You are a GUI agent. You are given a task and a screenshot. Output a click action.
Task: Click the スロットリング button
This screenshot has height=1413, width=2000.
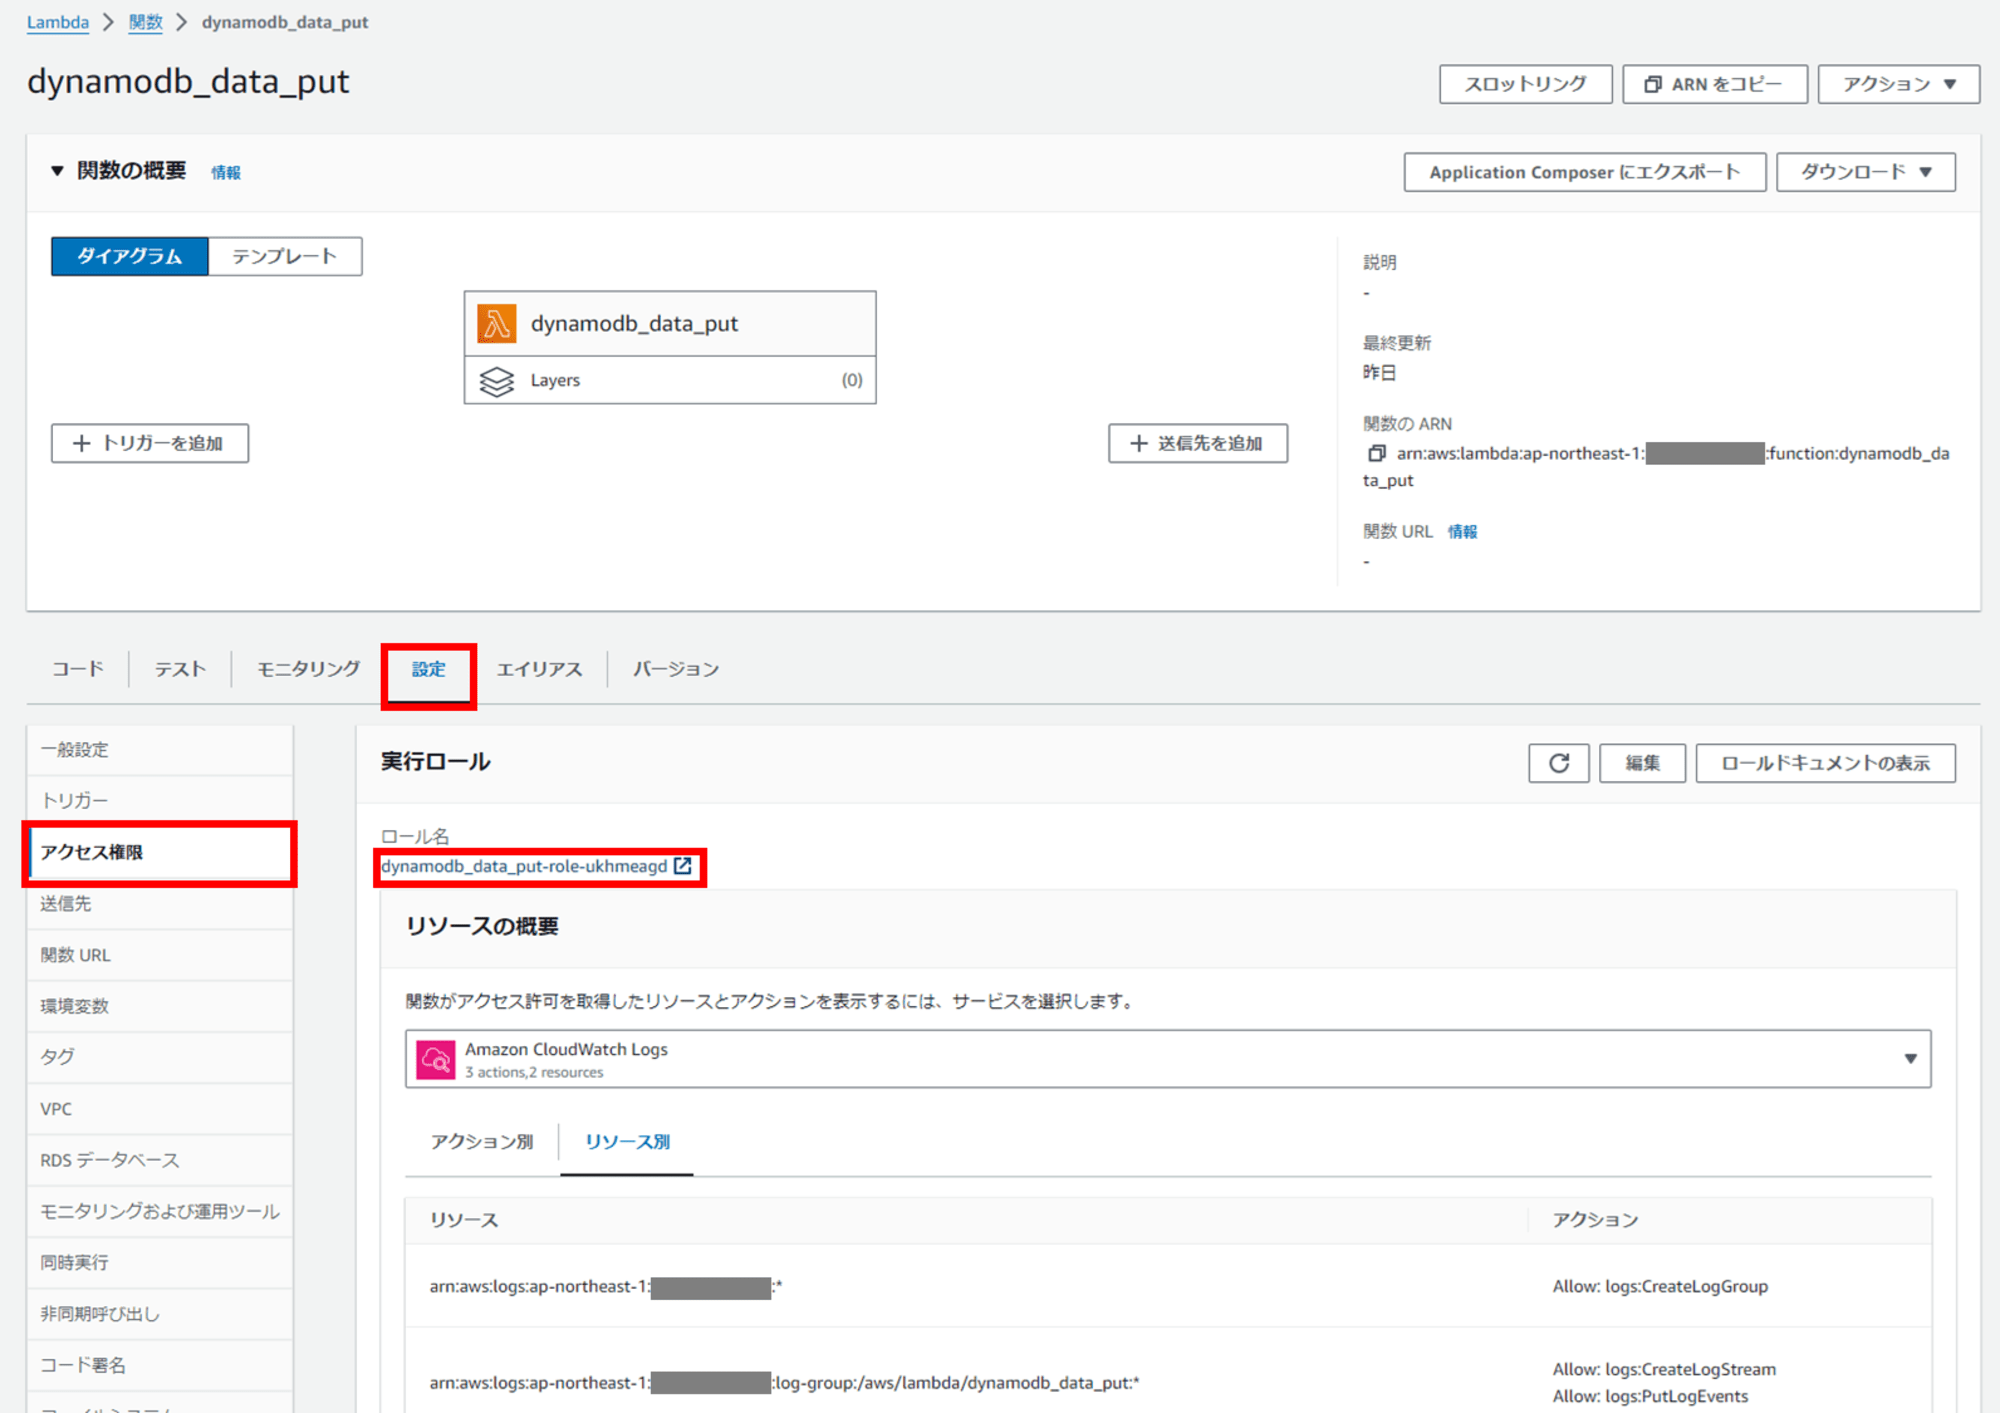click(x=1525, y=84)
